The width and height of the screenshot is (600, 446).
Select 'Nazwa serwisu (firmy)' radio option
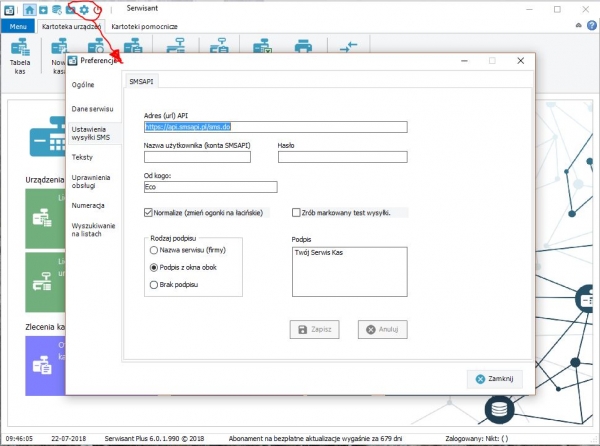point(153,253)
